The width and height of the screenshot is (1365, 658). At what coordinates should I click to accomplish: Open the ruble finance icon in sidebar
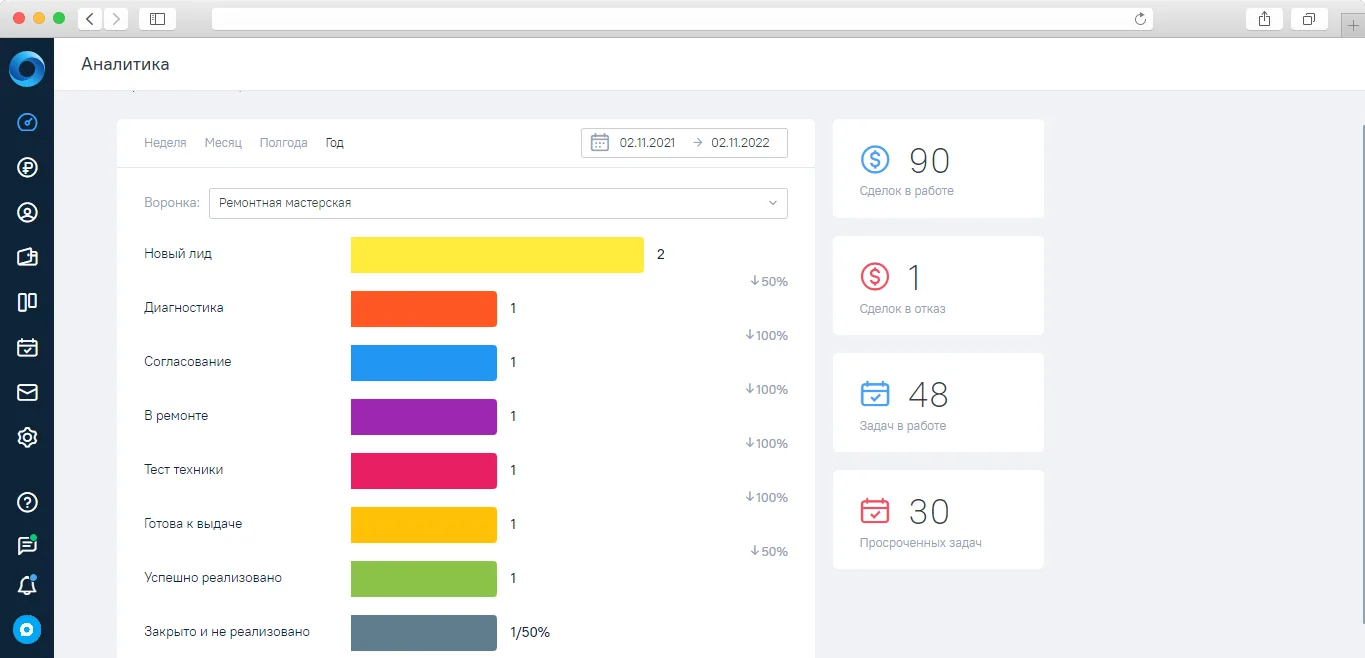27,168
